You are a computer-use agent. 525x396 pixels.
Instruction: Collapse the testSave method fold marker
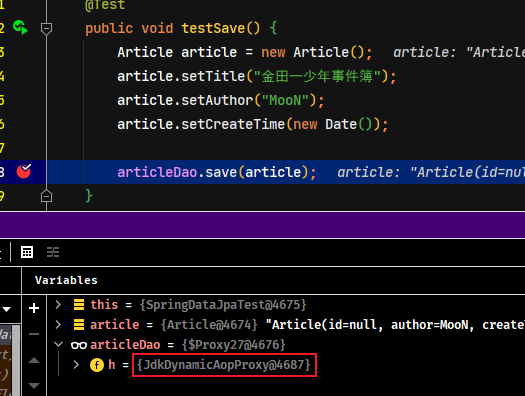click(x=46, y=28)
